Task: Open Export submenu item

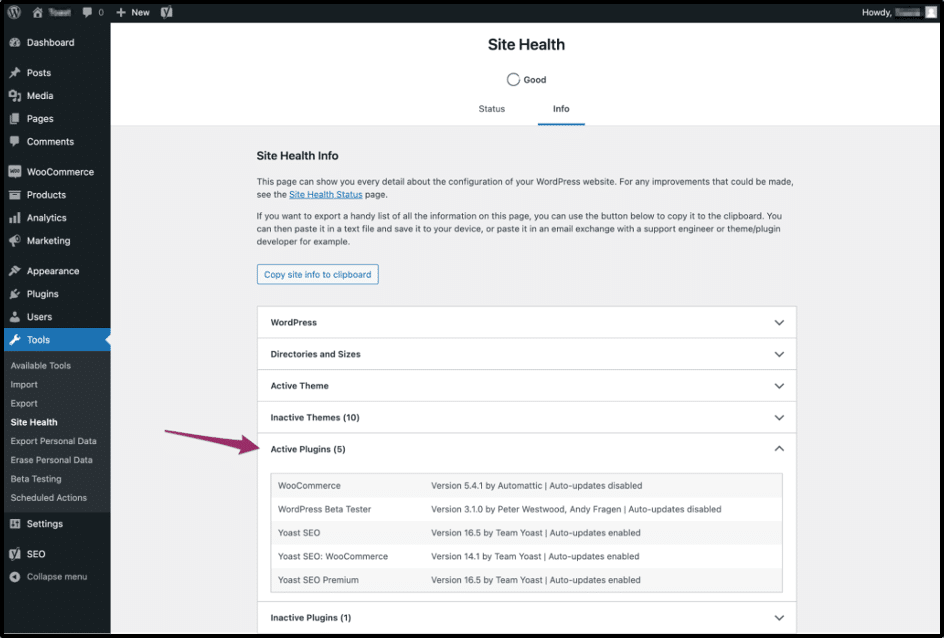Action: 24,403
